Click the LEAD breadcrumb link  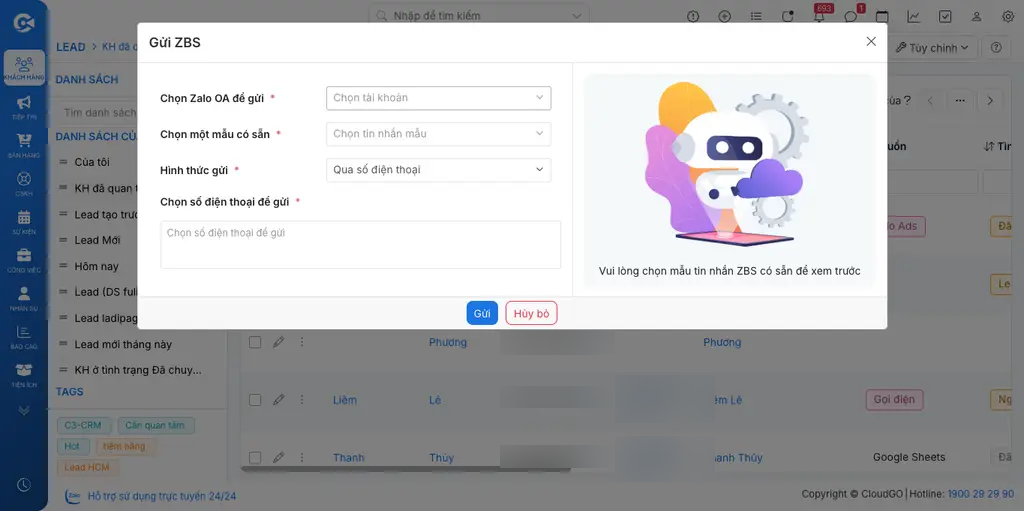pyautogui.click(x=71, y=47)
